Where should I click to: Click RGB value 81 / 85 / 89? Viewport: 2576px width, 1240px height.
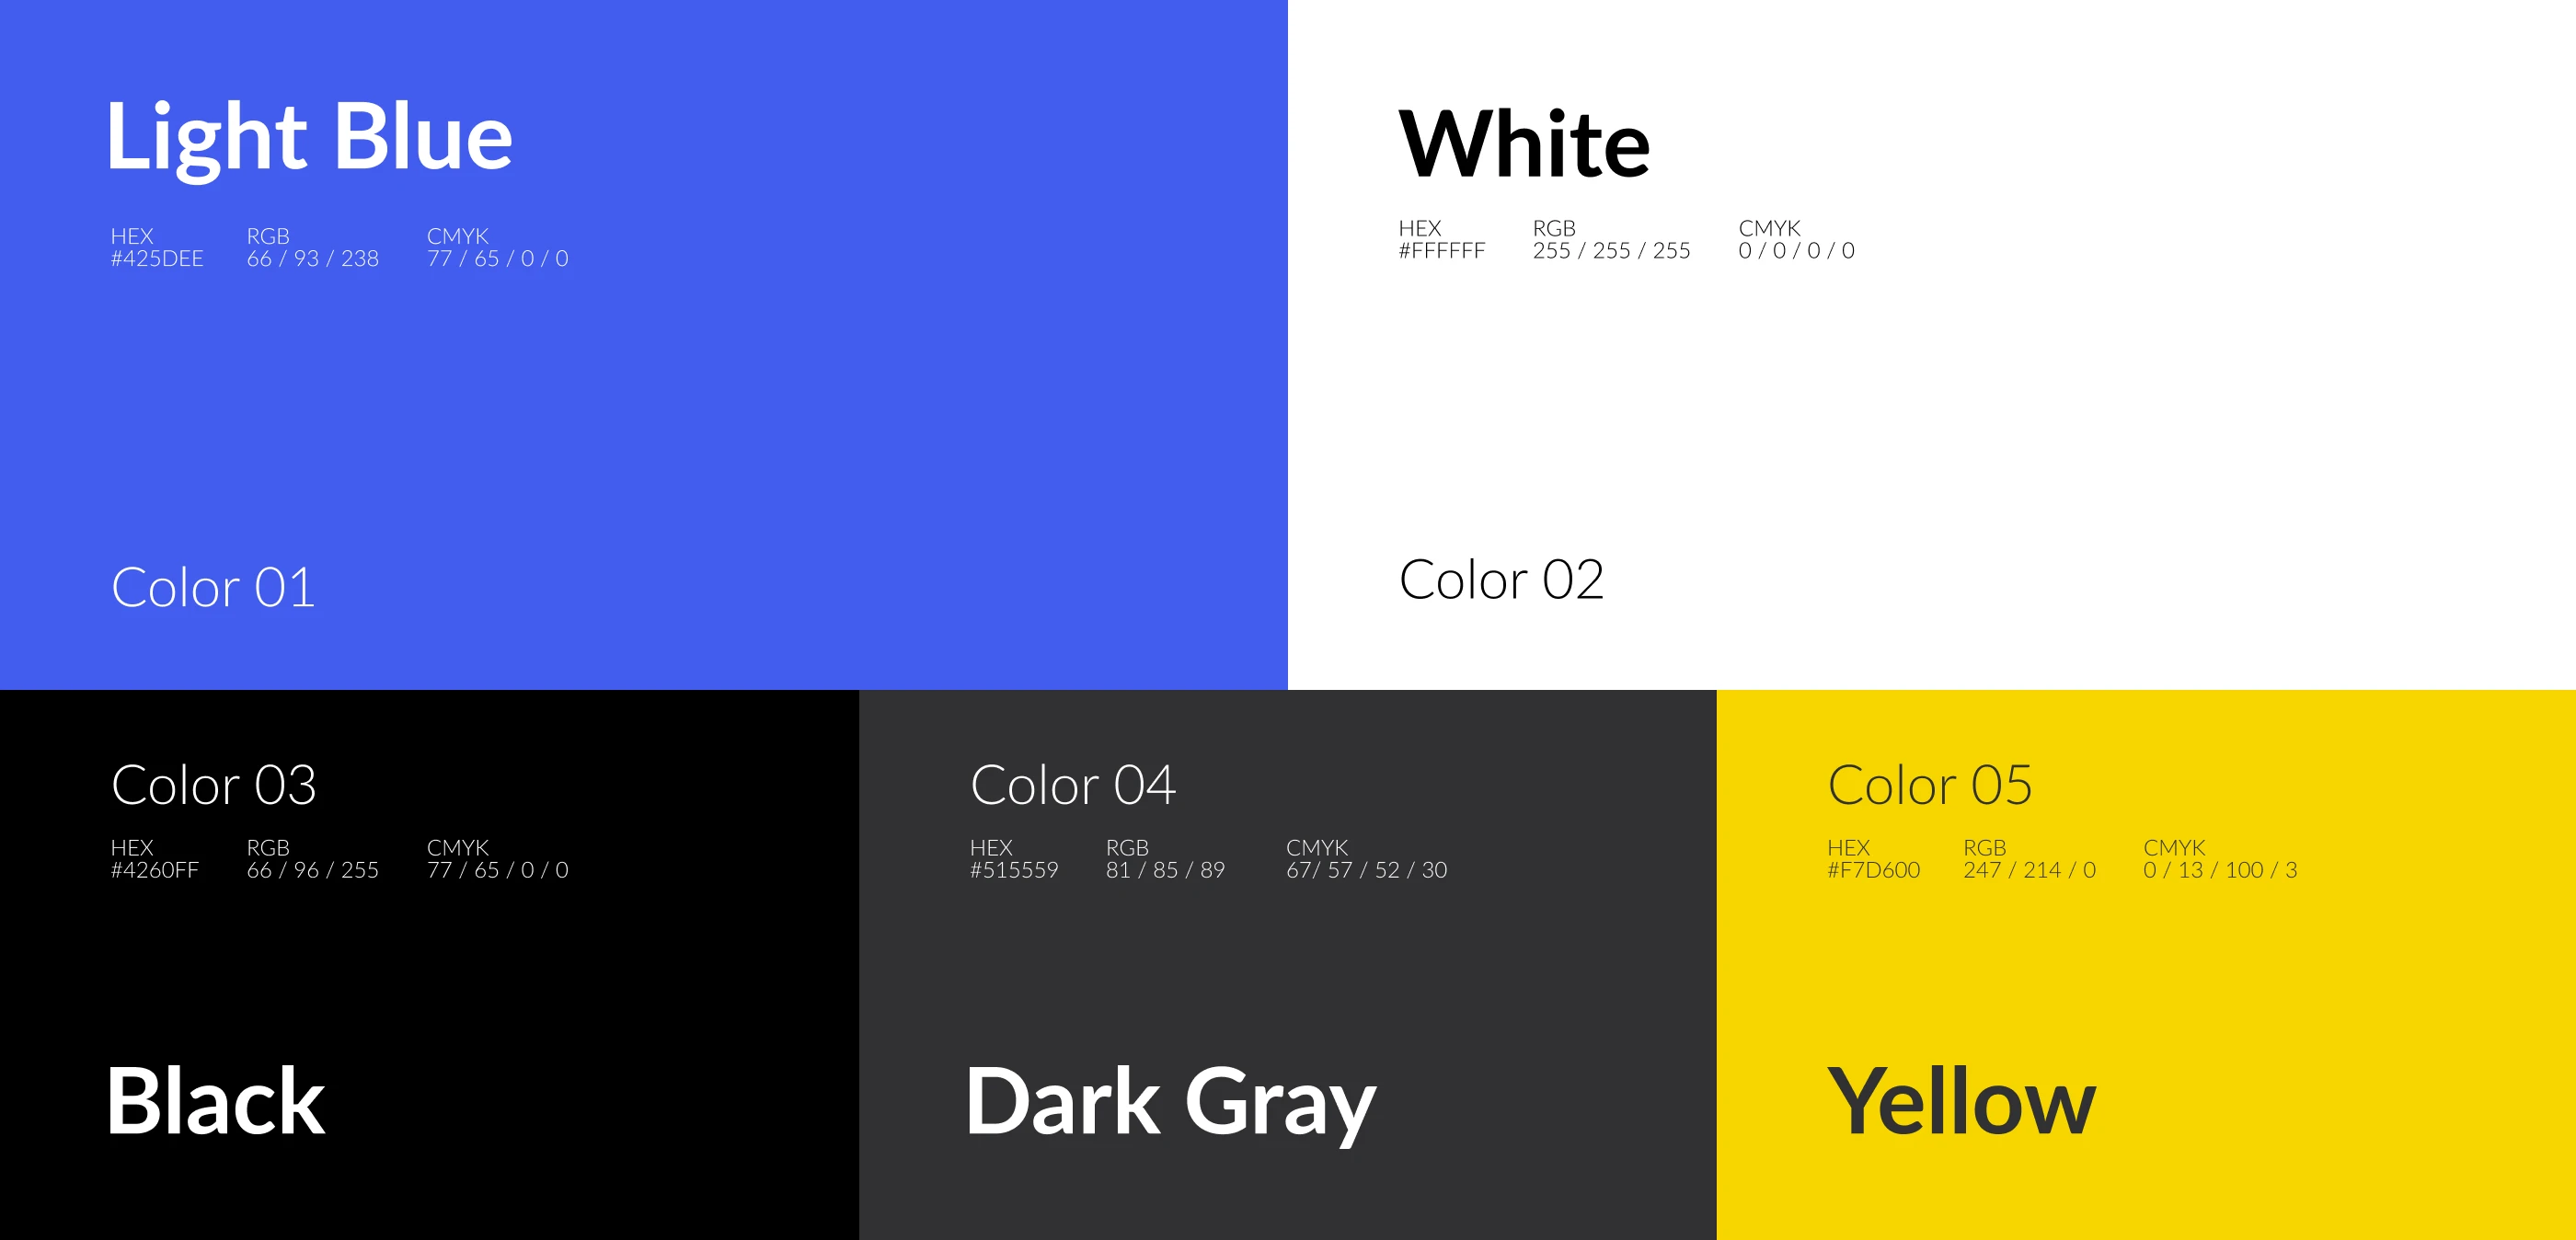tap(1165, 870)
